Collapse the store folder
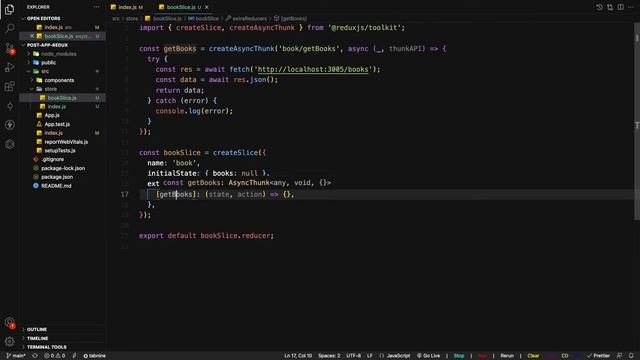The image size is (640, 360). coord(50,89)
